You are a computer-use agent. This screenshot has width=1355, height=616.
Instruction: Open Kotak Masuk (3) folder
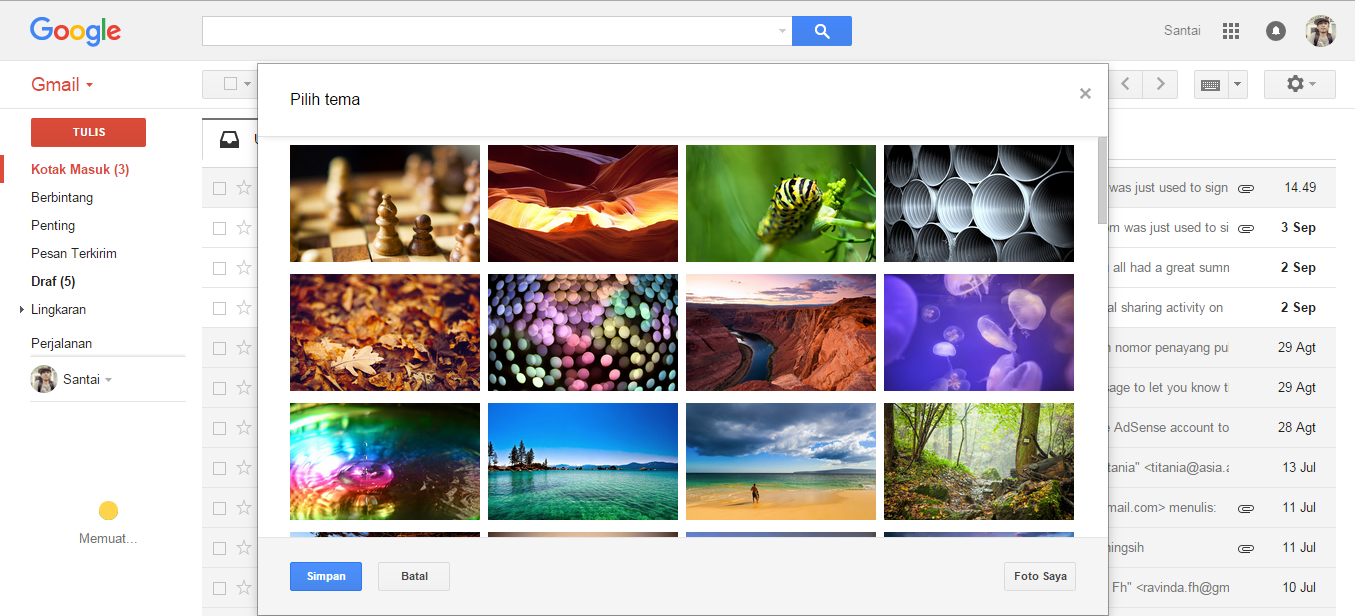pyautogui.click(x=80, y=170)
